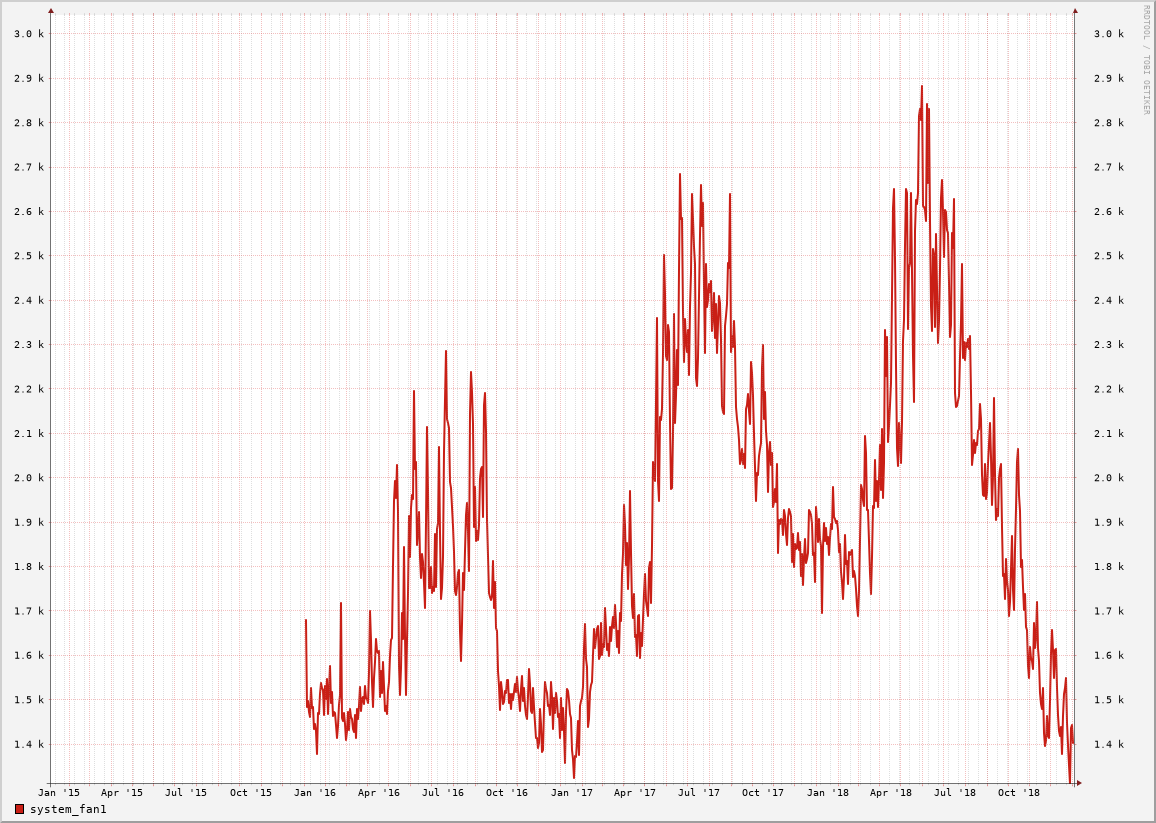Click the red system_fan1 legend color swatch
Screen dimensions: 1156x823
click(x=19, y=809)
